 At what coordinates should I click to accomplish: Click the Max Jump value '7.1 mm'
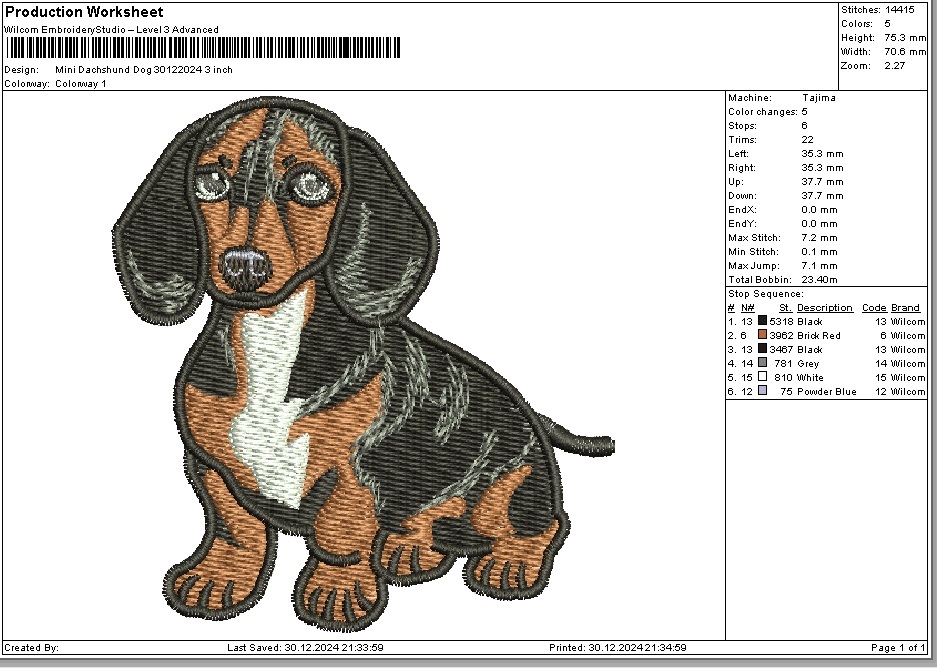point(819,266)
